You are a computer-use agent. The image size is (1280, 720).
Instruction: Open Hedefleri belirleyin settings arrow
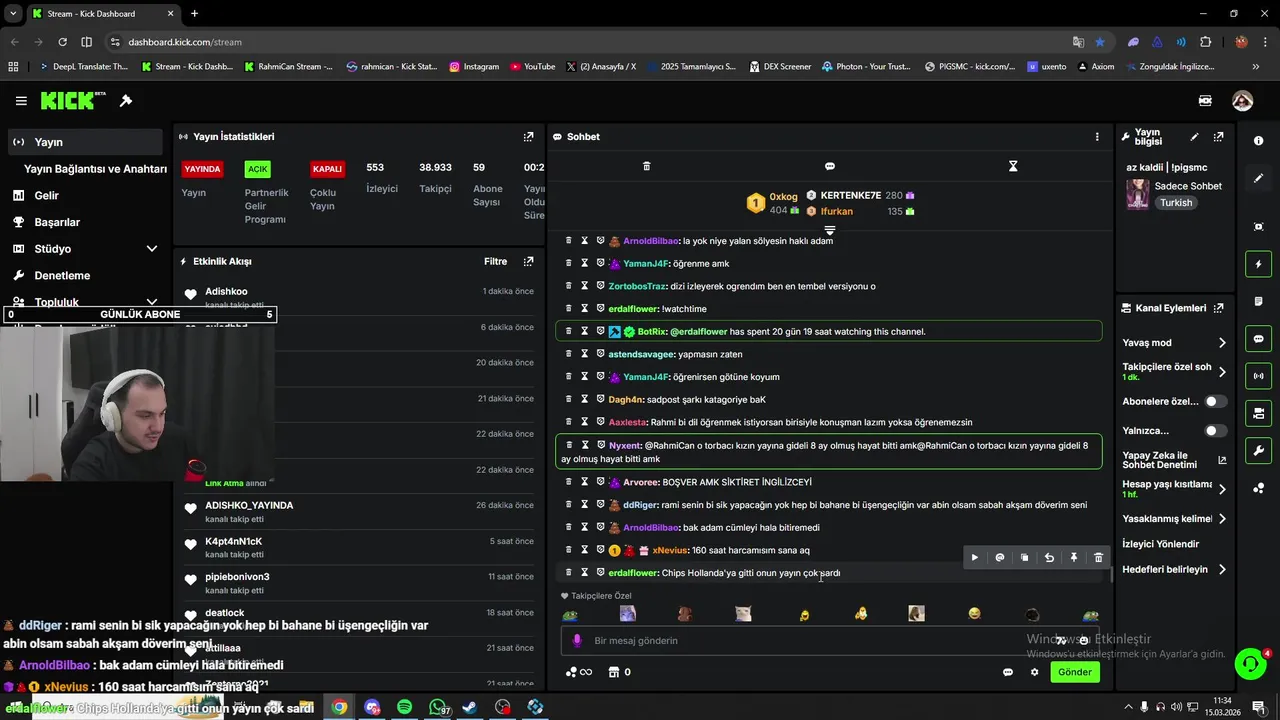pyautogui.click(x=1222, y=570)
